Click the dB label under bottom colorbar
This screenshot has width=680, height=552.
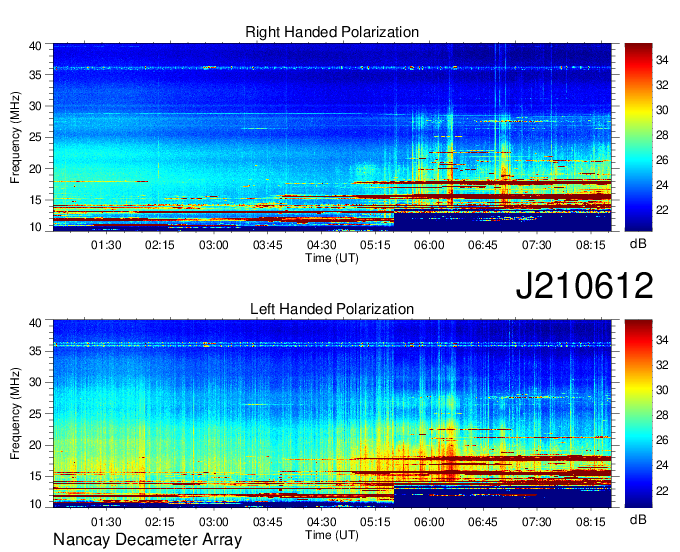click(x=638, y=519)
